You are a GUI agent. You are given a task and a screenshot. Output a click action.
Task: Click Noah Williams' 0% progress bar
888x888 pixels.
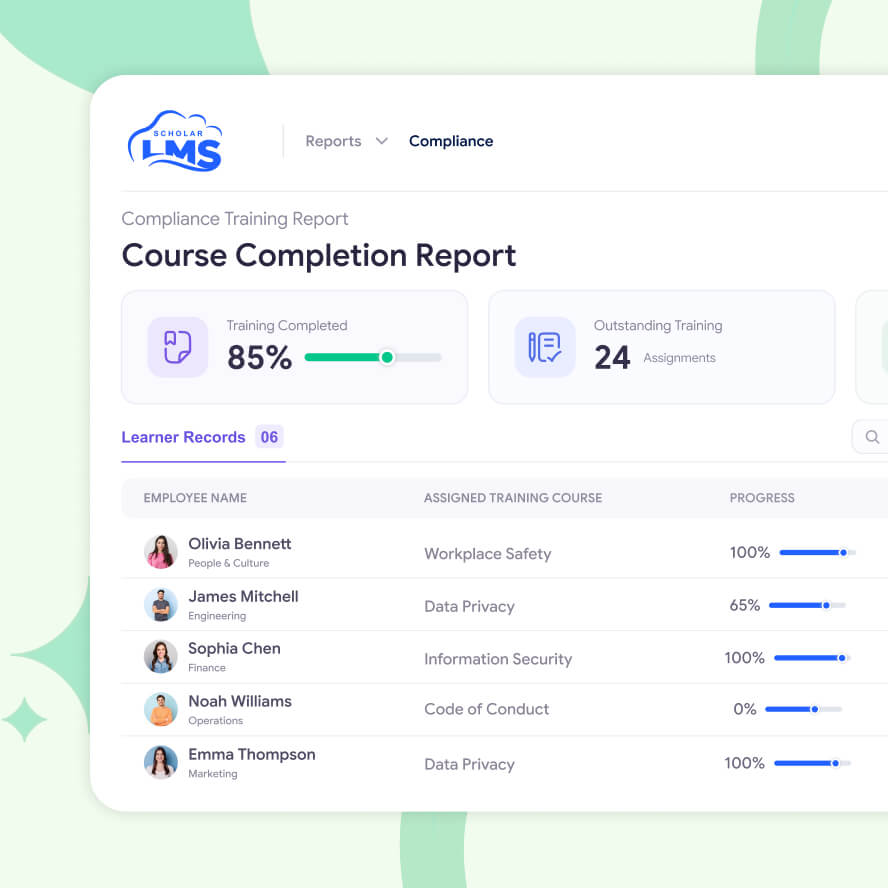(x=803, y=709)
